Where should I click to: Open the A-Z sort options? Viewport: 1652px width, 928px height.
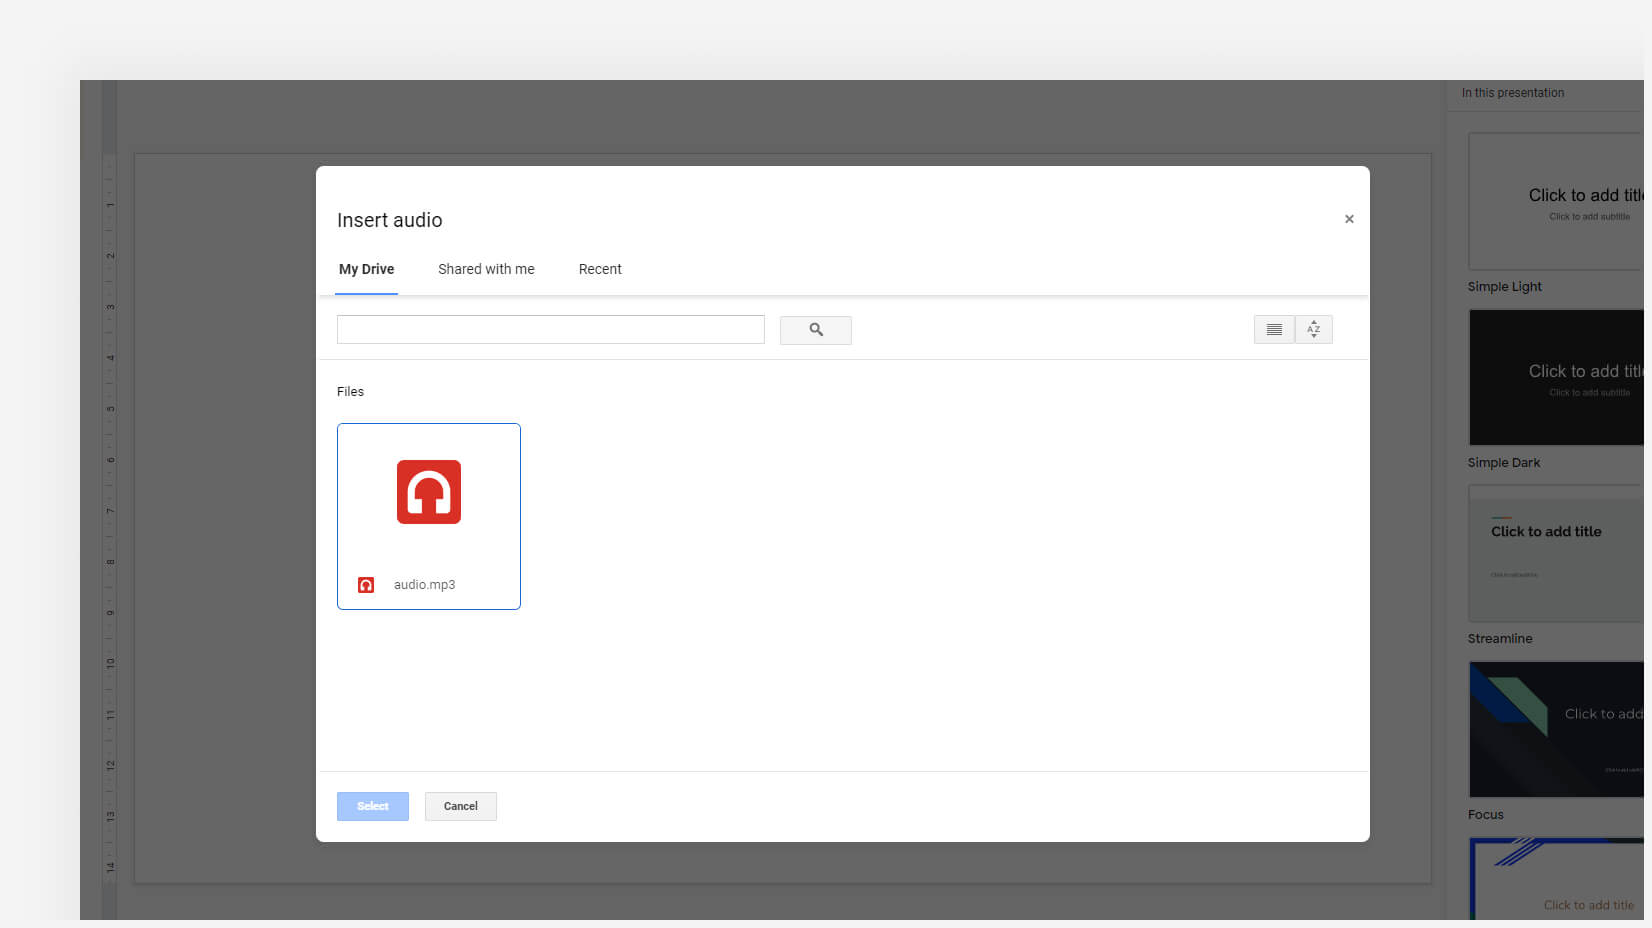pos(1314,330)
